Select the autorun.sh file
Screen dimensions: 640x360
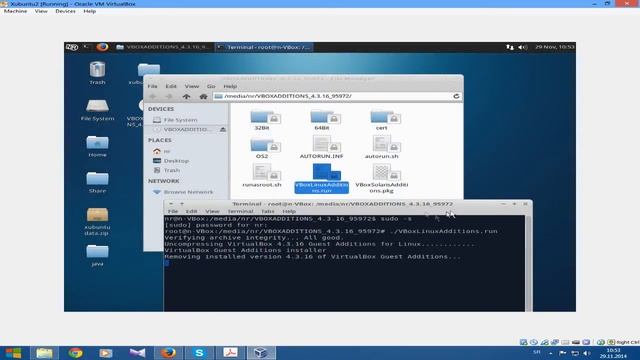[x=382, y=147]
